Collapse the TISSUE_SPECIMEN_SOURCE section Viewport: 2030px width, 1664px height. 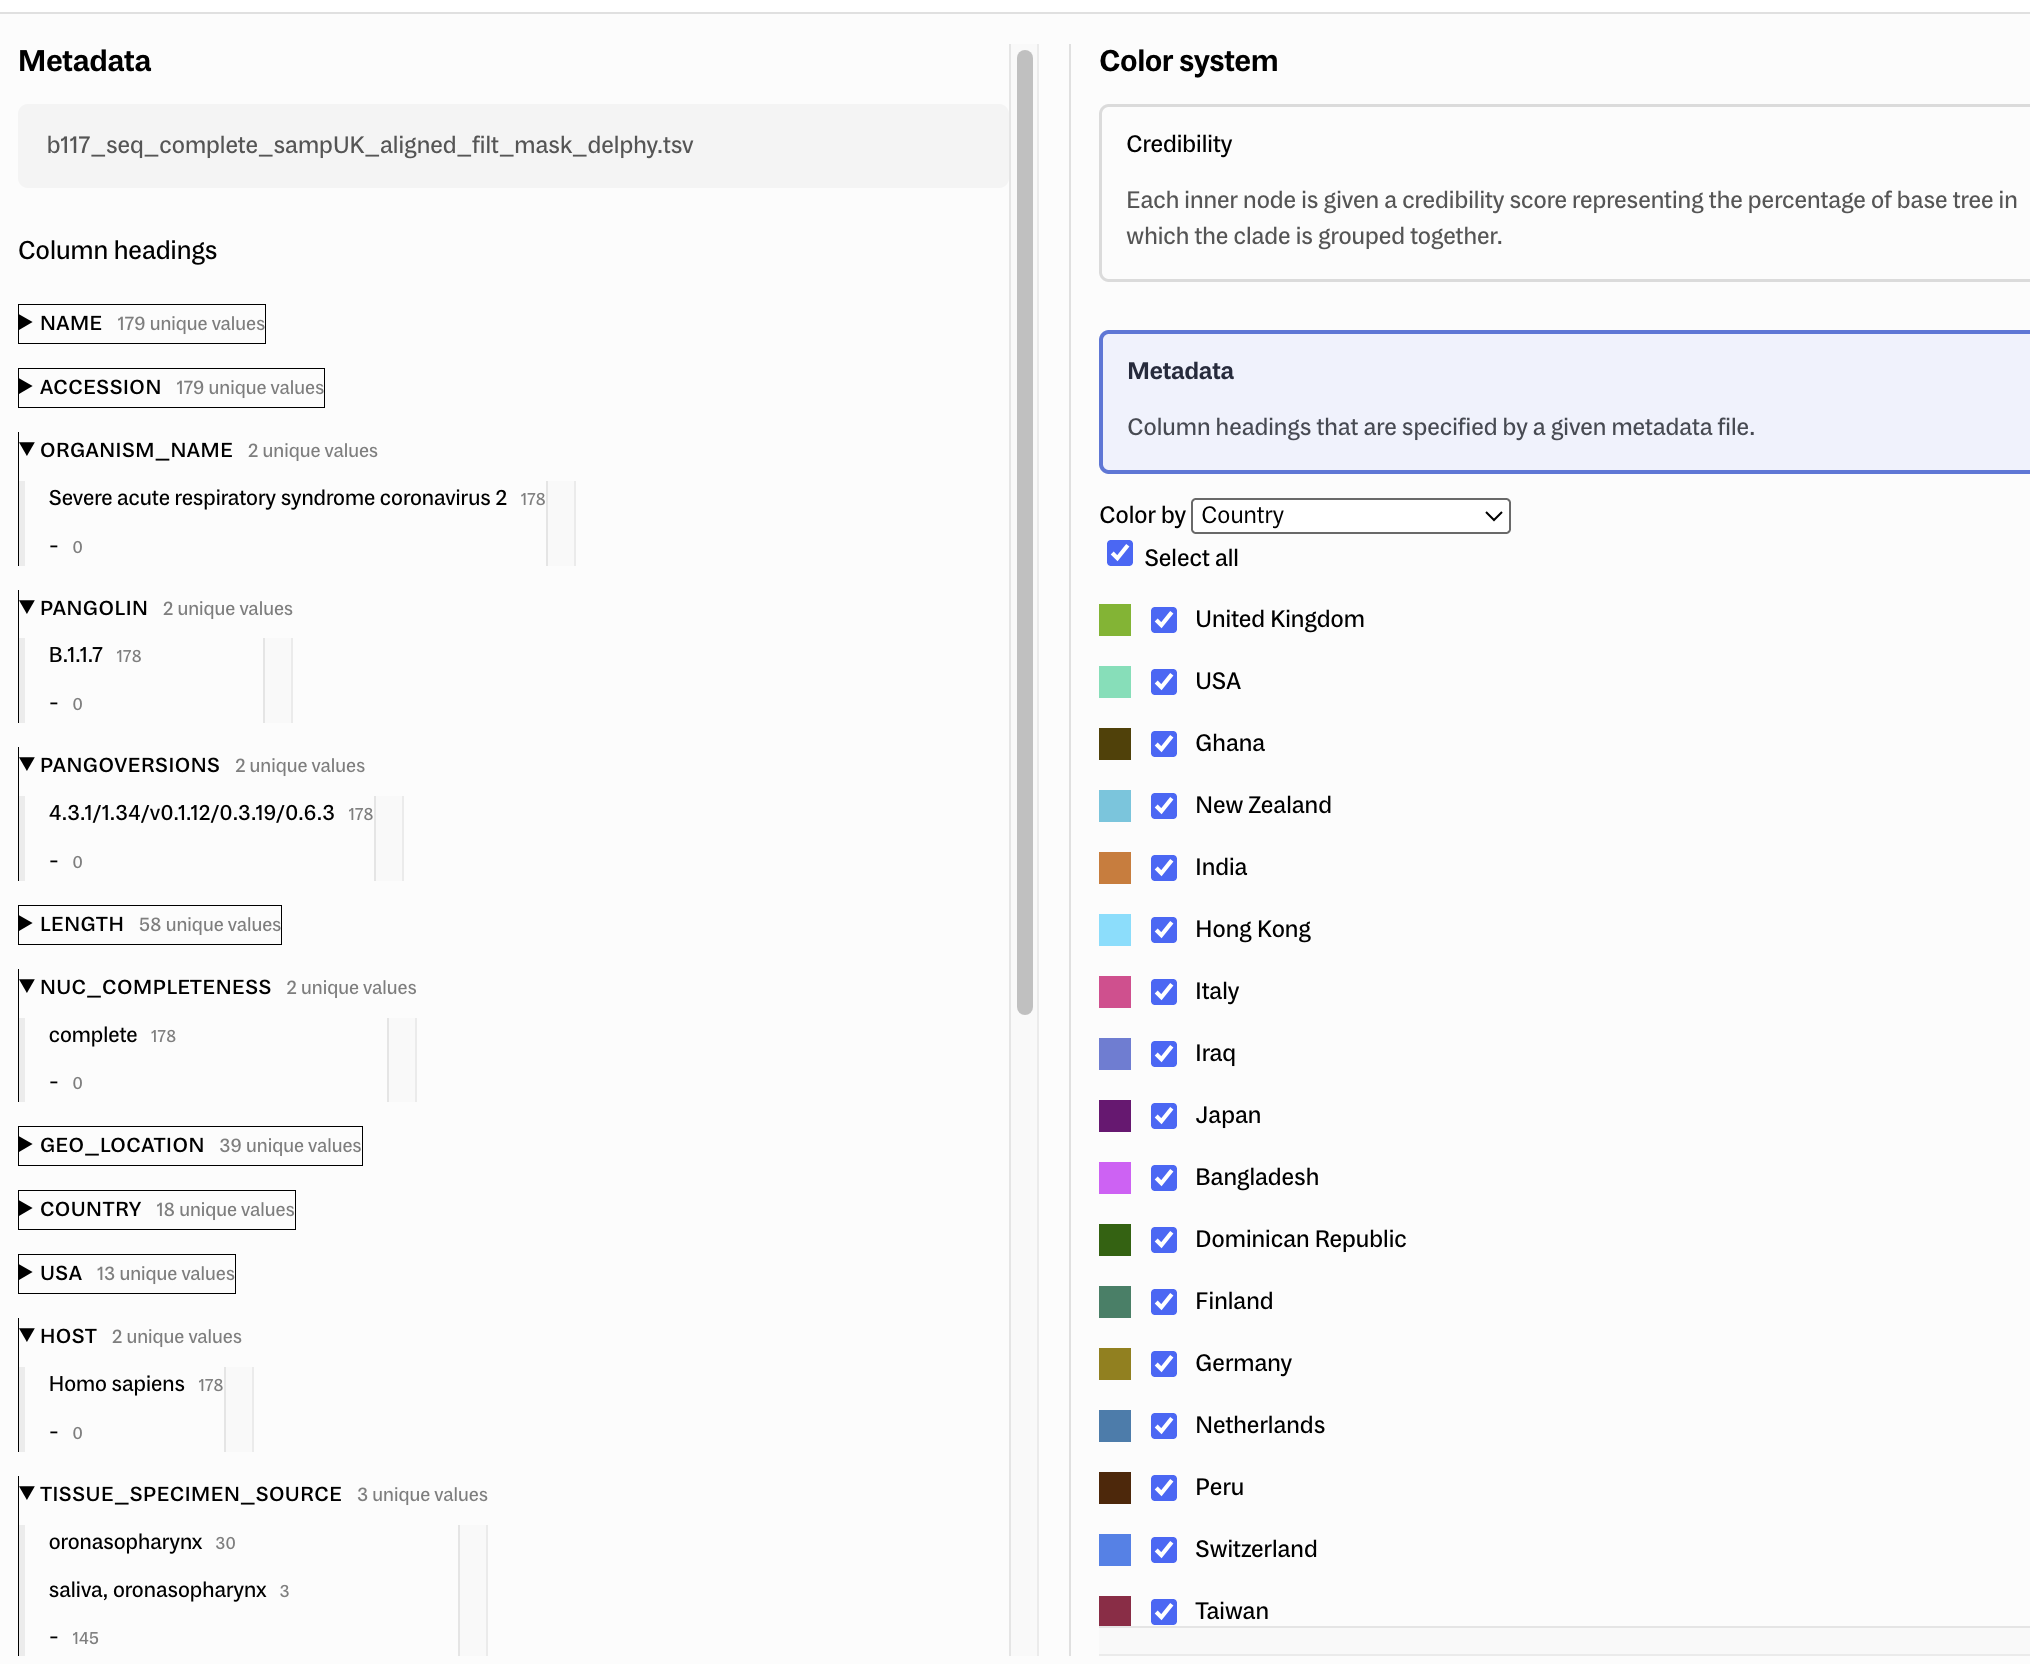190,1494
